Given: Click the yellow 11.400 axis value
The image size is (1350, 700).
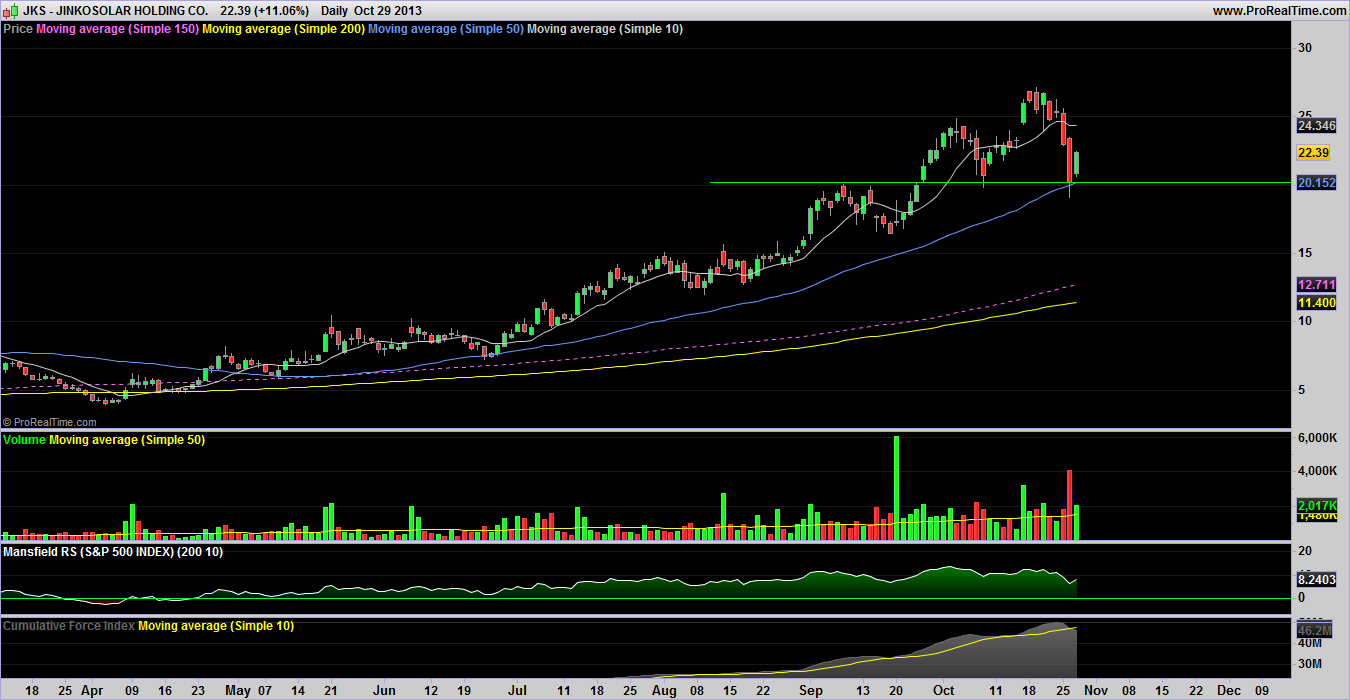Looking at the screenshot, I should 1315,302.
